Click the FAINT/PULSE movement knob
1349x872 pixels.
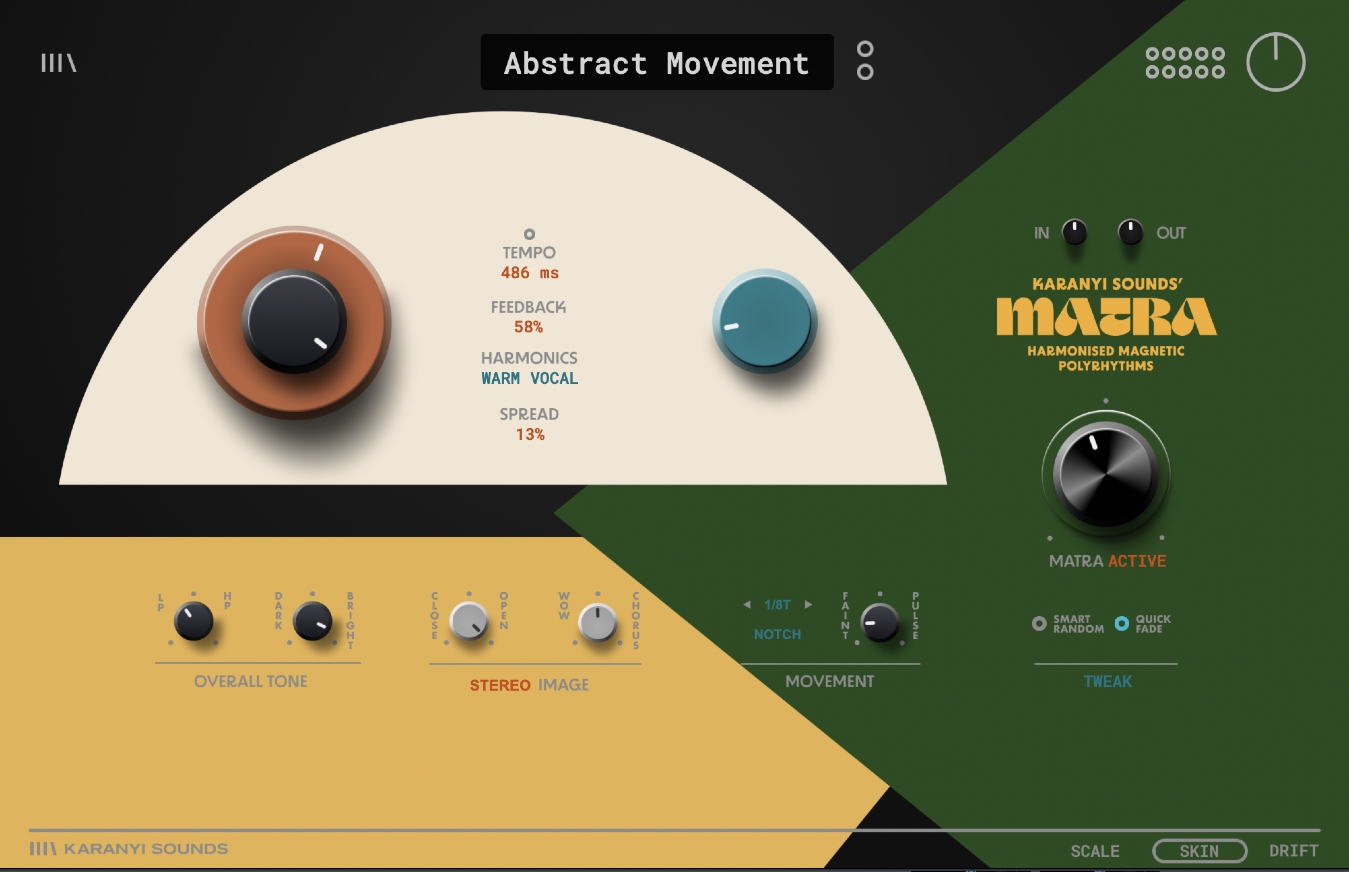880,622
